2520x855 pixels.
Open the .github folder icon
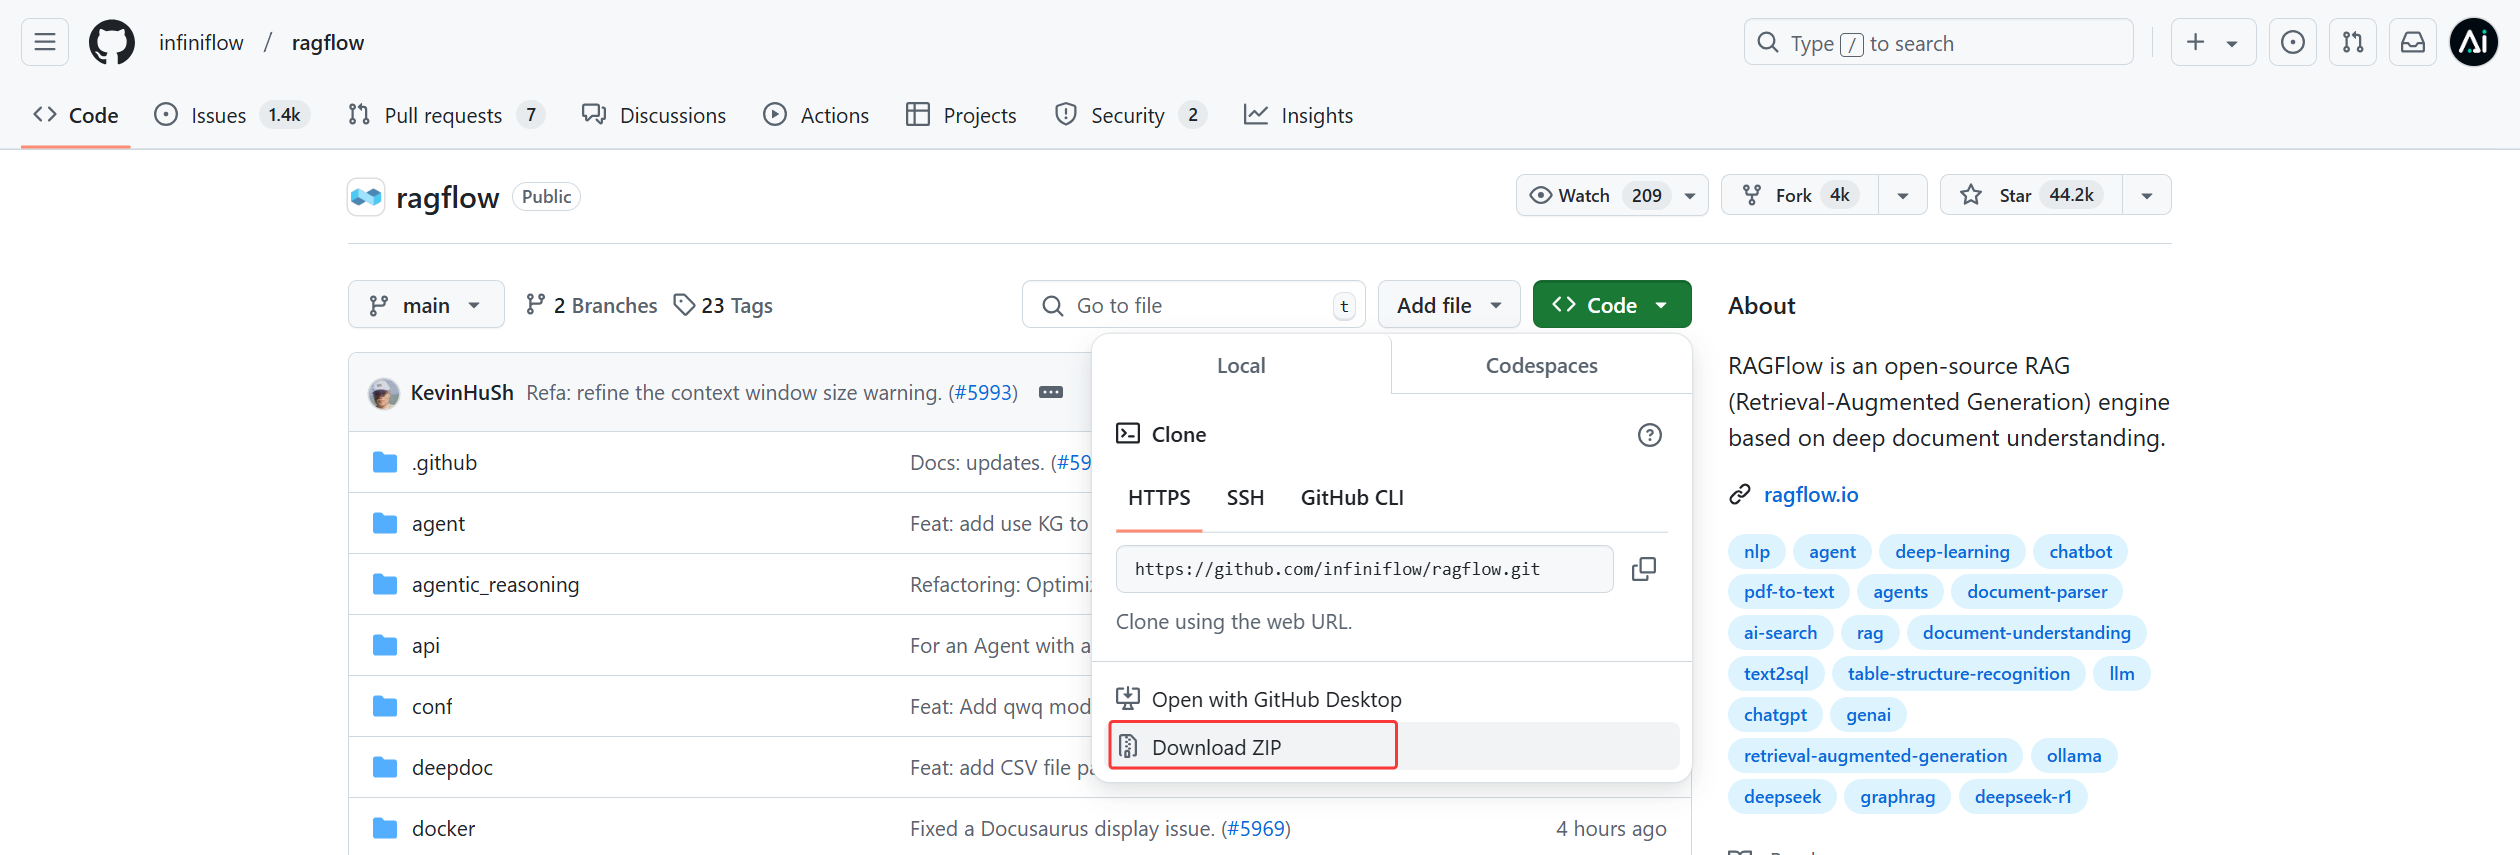(385, 462)
